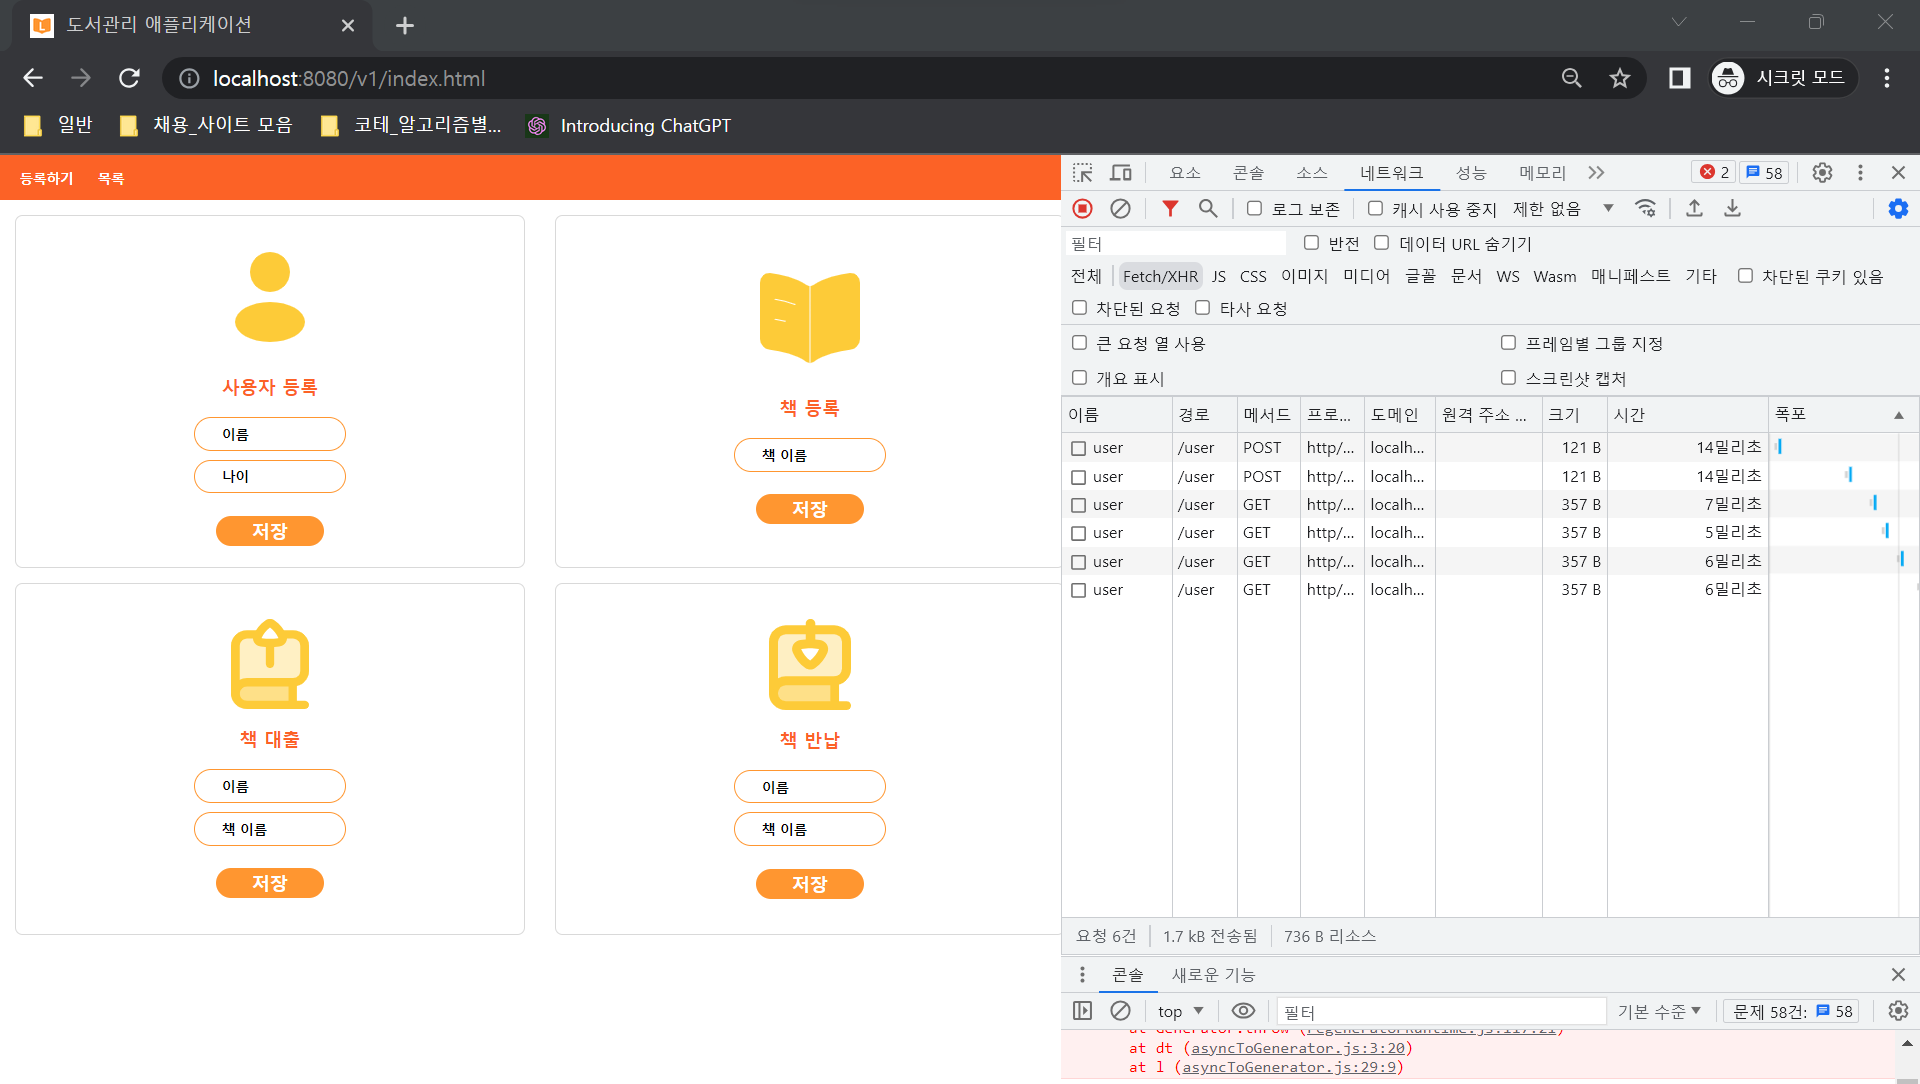Enable the 캐시 사용 중지 checkbox

pyautogui.click(x=1376, y=208)
